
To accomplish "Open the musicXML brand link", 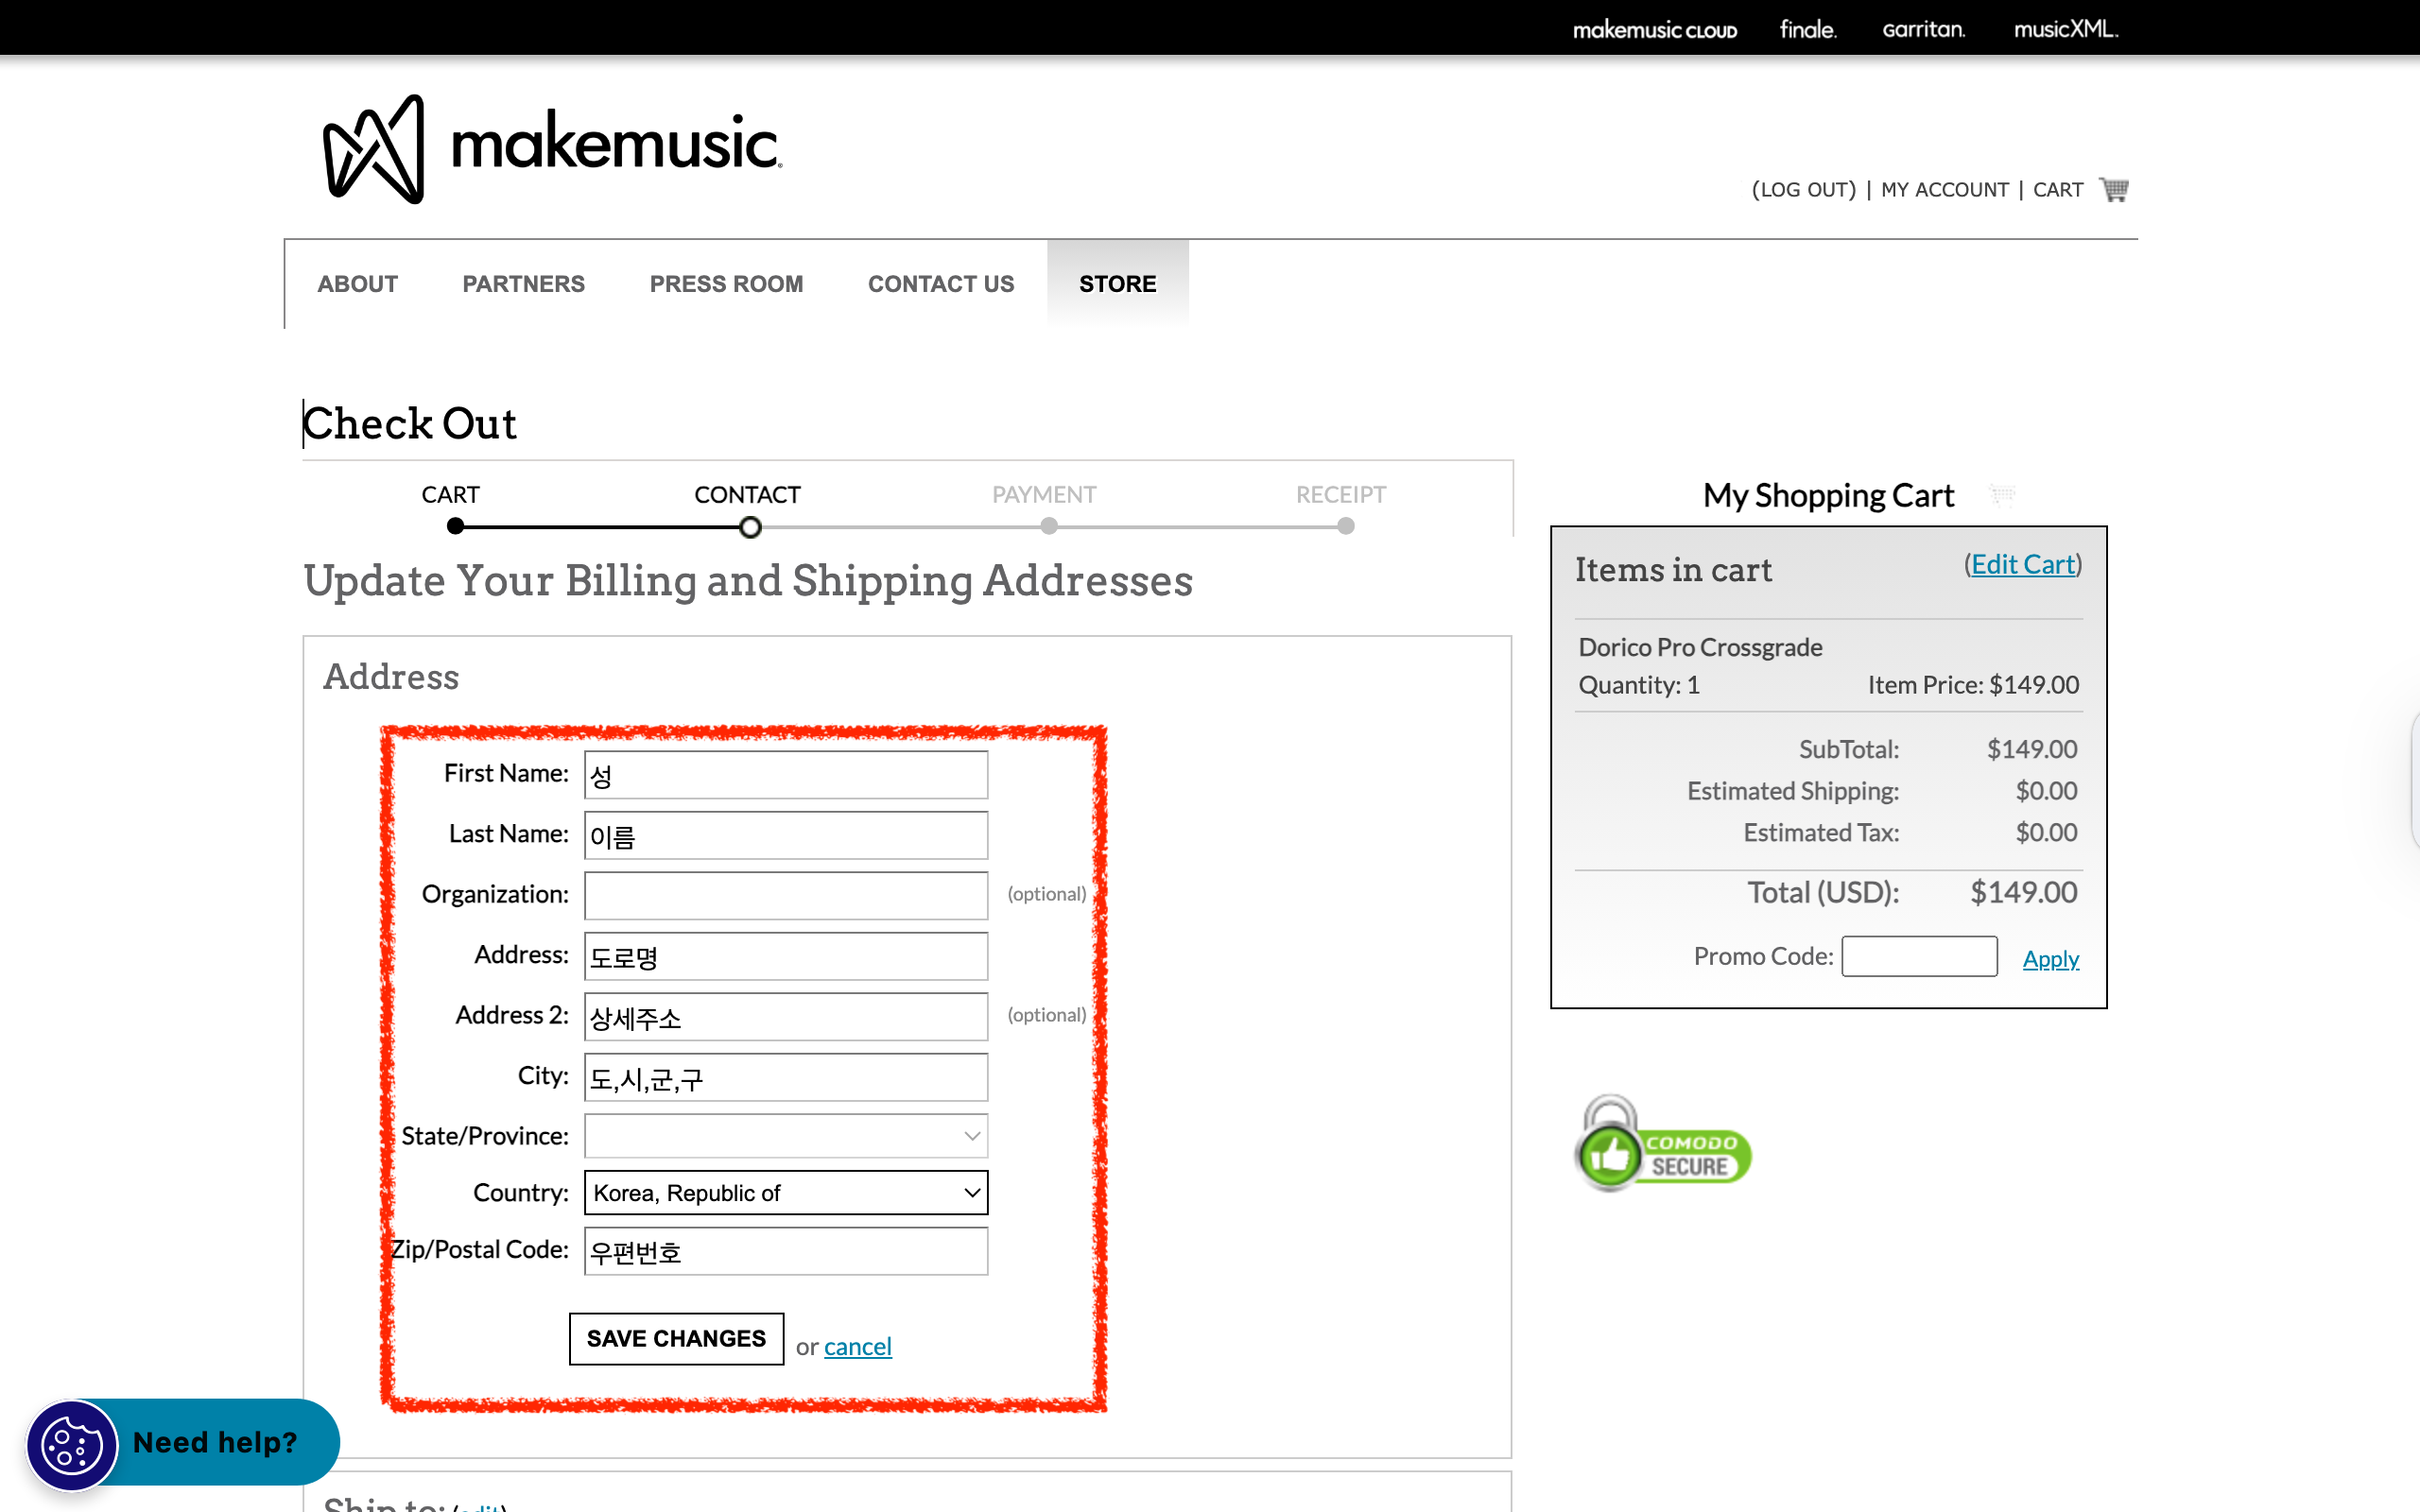I will click(x=2065, y=29).
